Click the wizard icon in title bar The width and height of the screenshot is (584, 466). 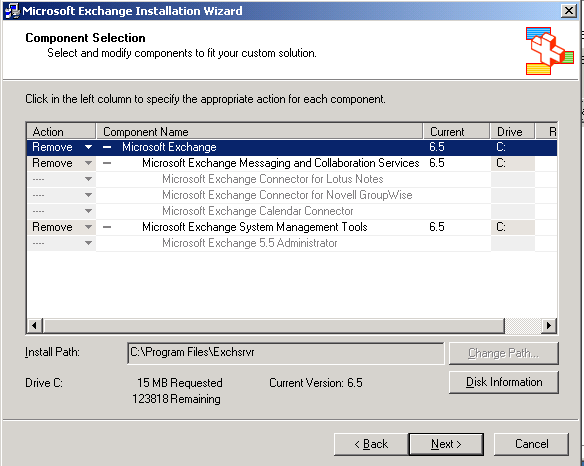tap(12, 11)
